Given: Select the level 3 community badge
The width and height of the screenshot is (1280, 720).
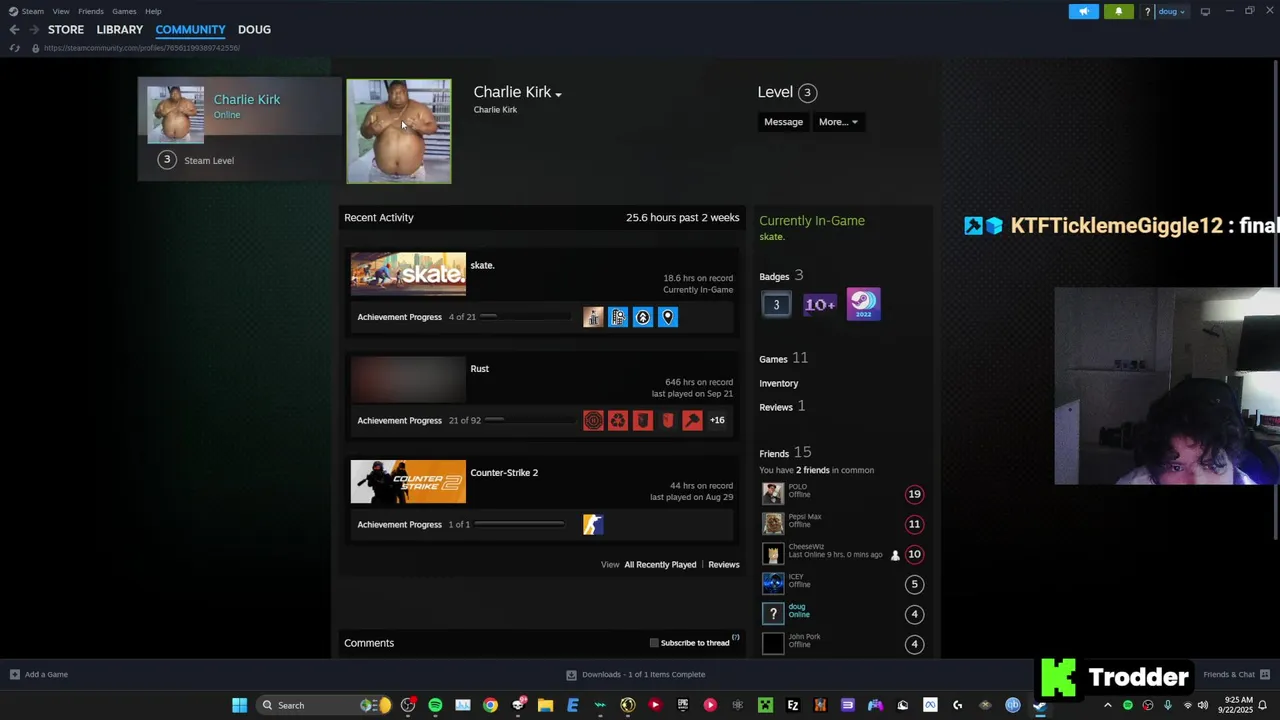Looking at the screenshot, I should [776, 305].
